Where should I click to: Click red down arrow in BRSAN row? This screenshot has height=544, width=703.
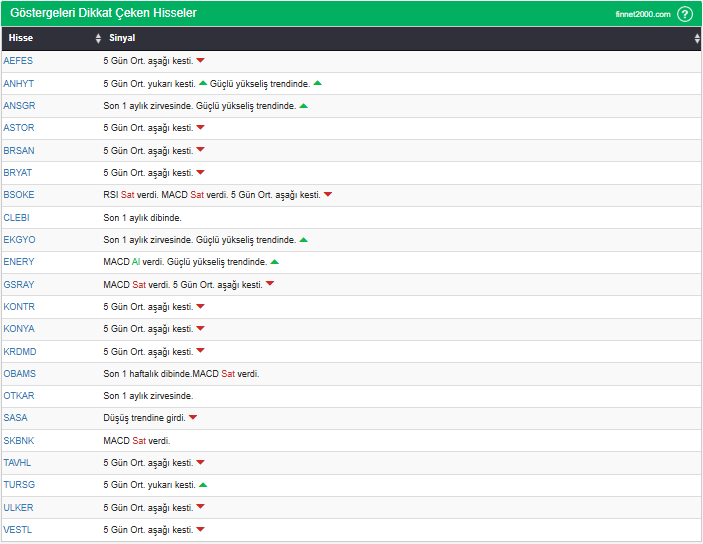coord(200,149)
